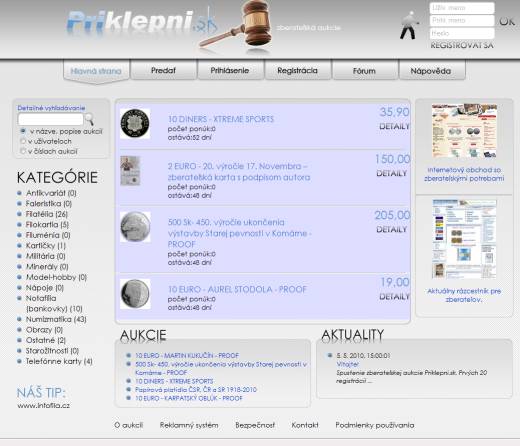
Task: Go to the Prihlásenie tab
Action: (230, 70)
